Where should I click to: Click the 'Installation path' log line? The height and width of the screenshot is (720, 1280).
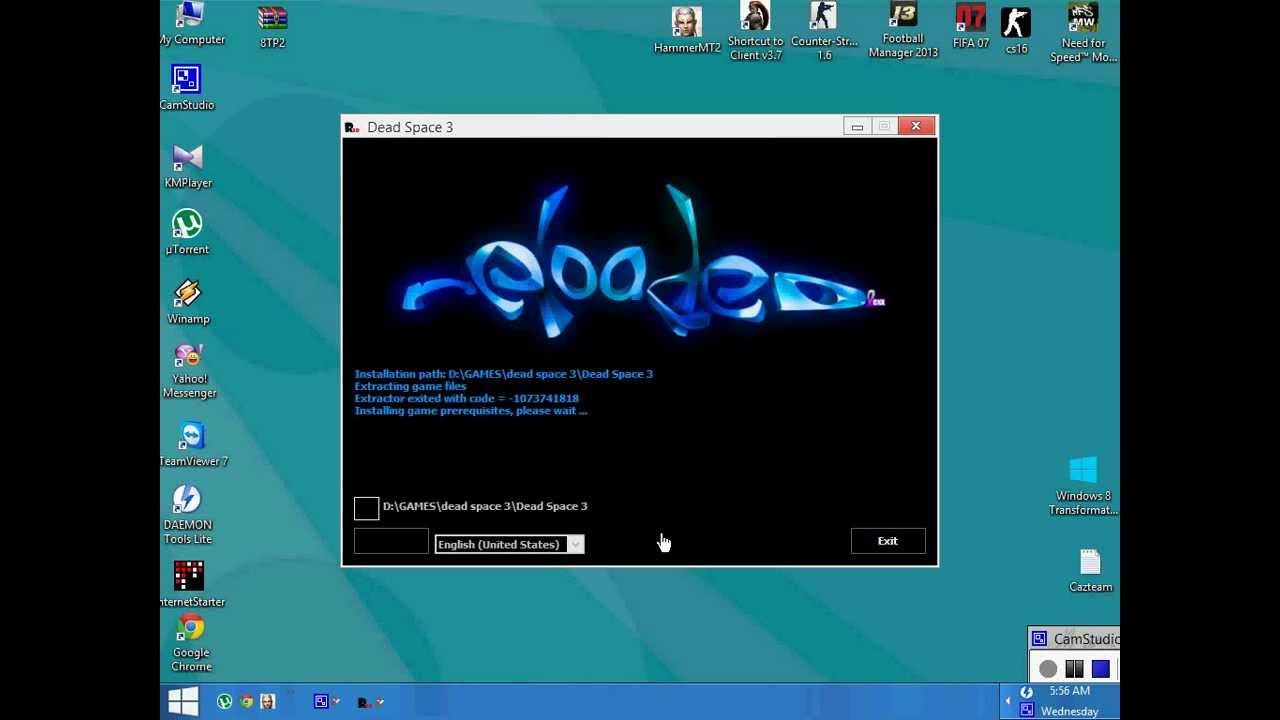(x=503, y=374)
